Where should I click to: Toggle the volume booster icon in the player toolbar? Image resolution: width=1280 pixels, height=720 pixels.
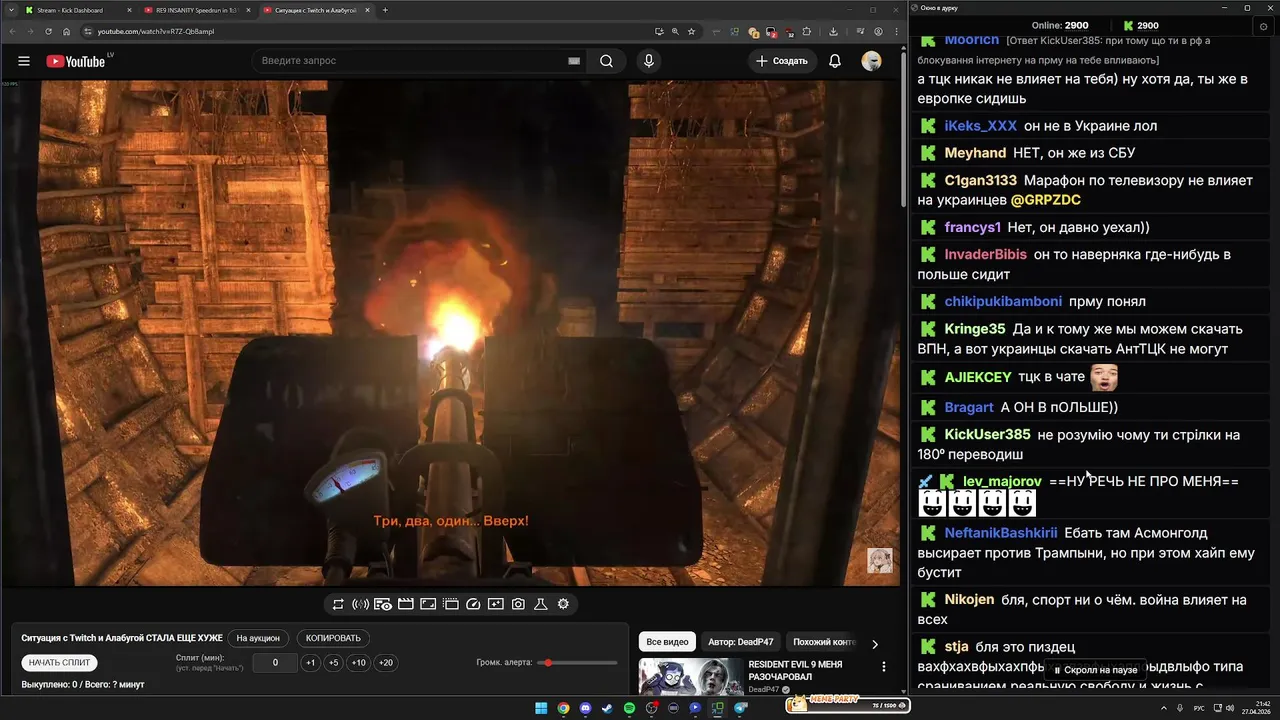pos(361,604)
